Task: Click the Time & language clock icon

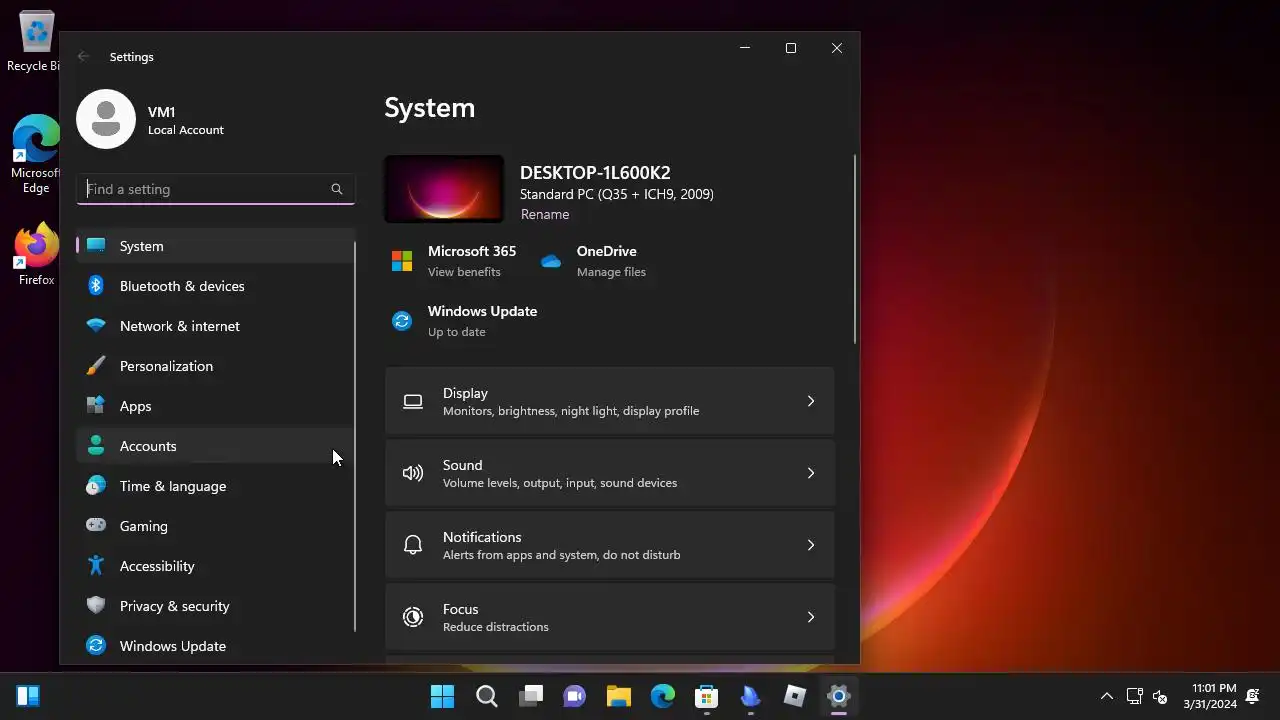Action: pyautogui.click(x=96, y=485)
